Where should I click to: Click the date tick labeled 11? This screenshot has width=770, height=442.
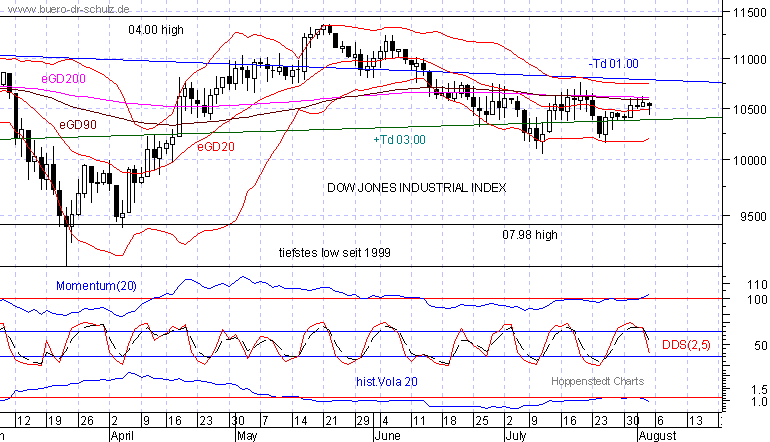pos(418,421)
